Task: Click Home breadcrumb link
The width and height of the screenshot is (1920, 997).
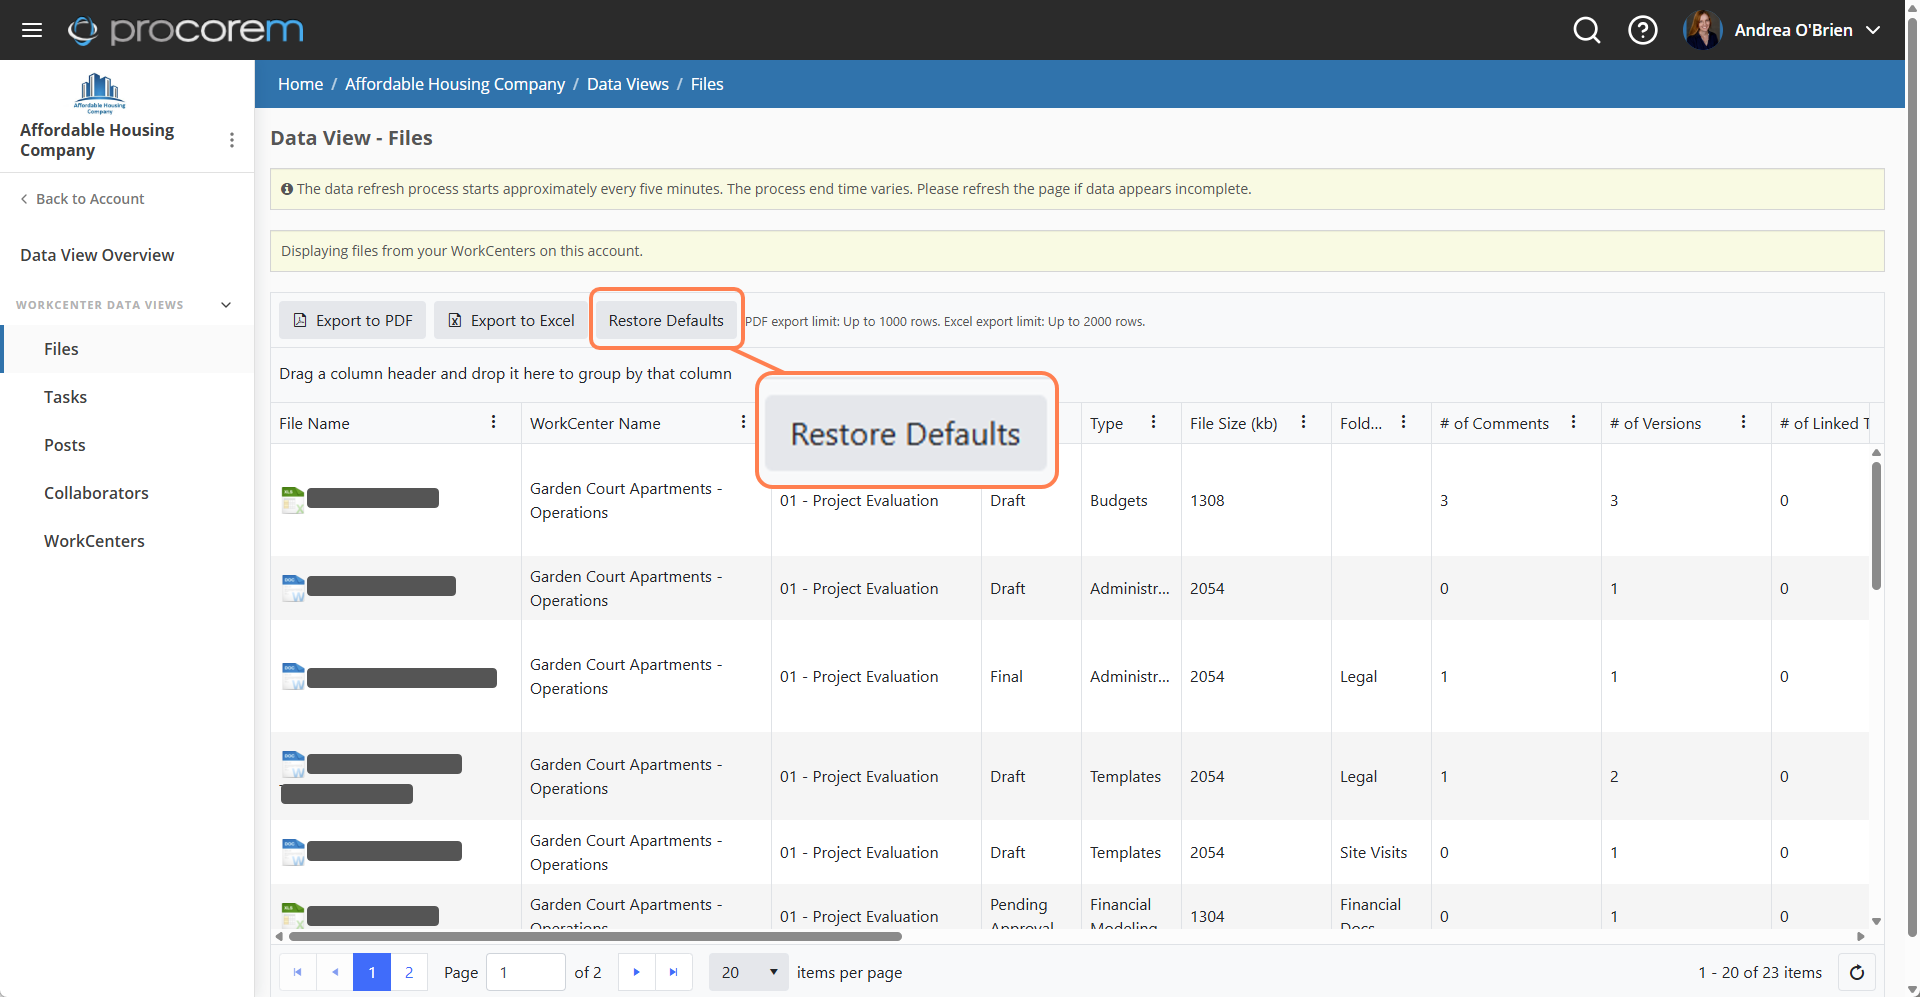Action: (300, 84)
